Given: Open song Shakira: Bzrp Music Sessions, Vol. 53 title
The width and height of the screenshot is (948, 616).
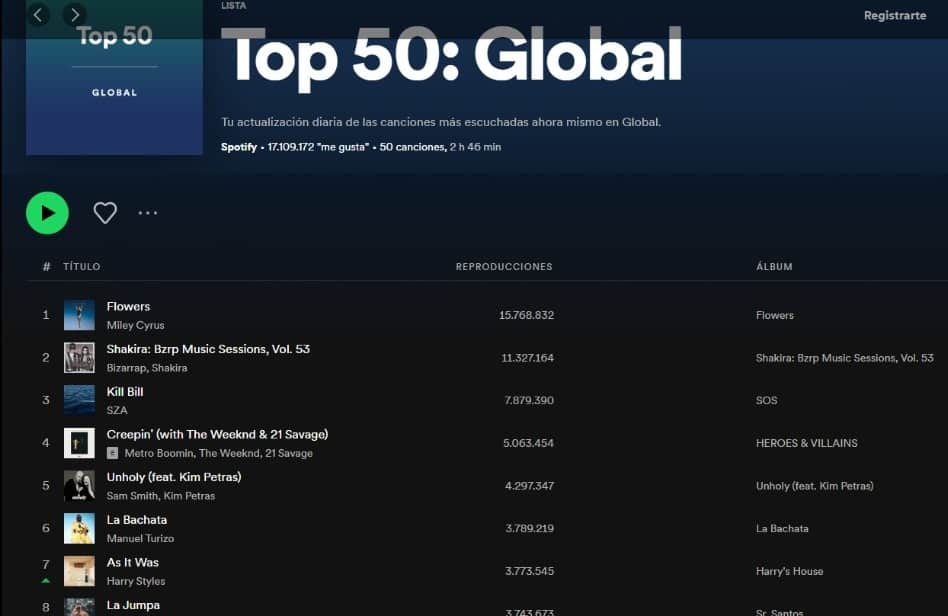Looking at the screenshot, I should pyautogui.click(x=208, y=349).
